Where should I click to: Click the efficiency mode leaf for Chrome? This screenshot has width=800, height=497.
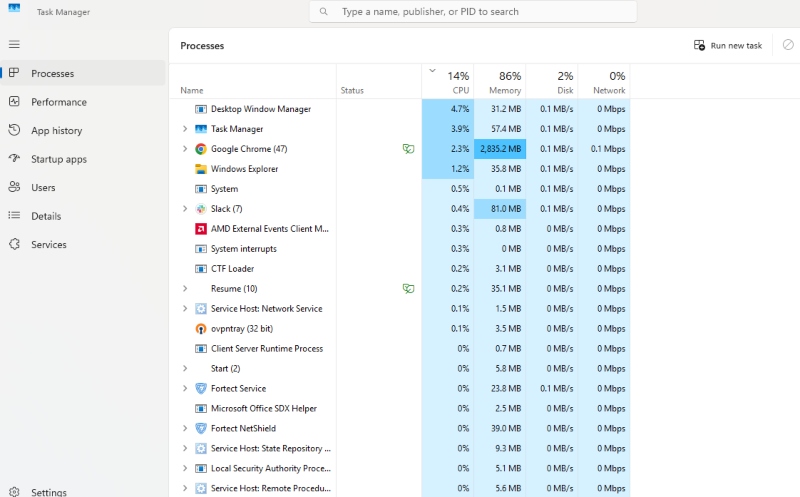click(x=408, y=149)
